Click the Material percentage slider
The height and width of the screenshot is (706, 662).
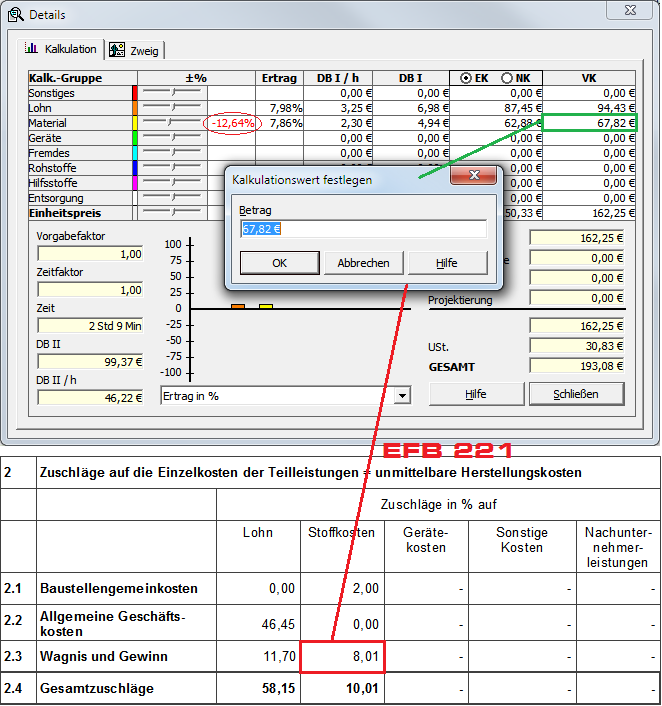click(x=170, y=123)
